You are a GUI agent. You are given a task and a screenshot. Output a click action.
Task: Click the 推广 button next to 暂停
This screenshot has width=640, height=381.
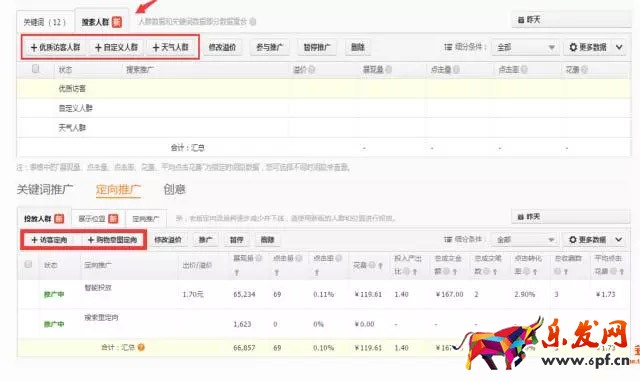point(205,240)
